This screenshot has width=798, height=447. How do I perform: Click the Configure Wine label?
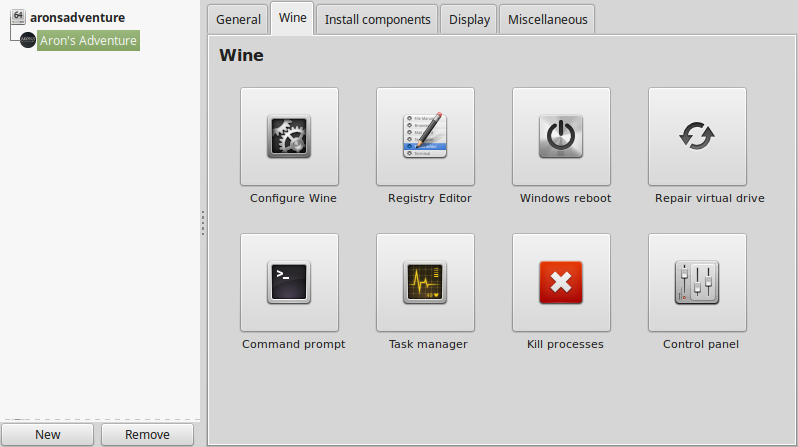pyautogui.click(x=293, y=198)
